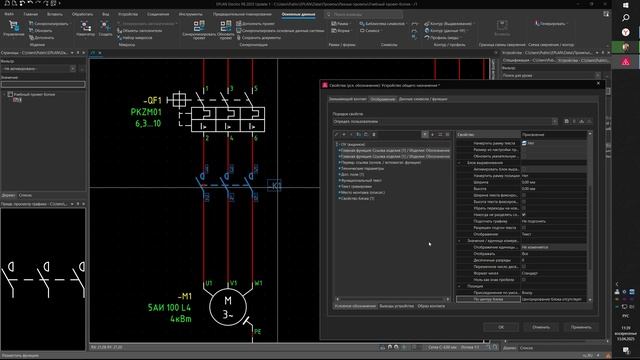Click the save scheme icon beside Порядок свойств
This screenshot has width=640, height=360.
pyautogui.click(x=567, y=121)
